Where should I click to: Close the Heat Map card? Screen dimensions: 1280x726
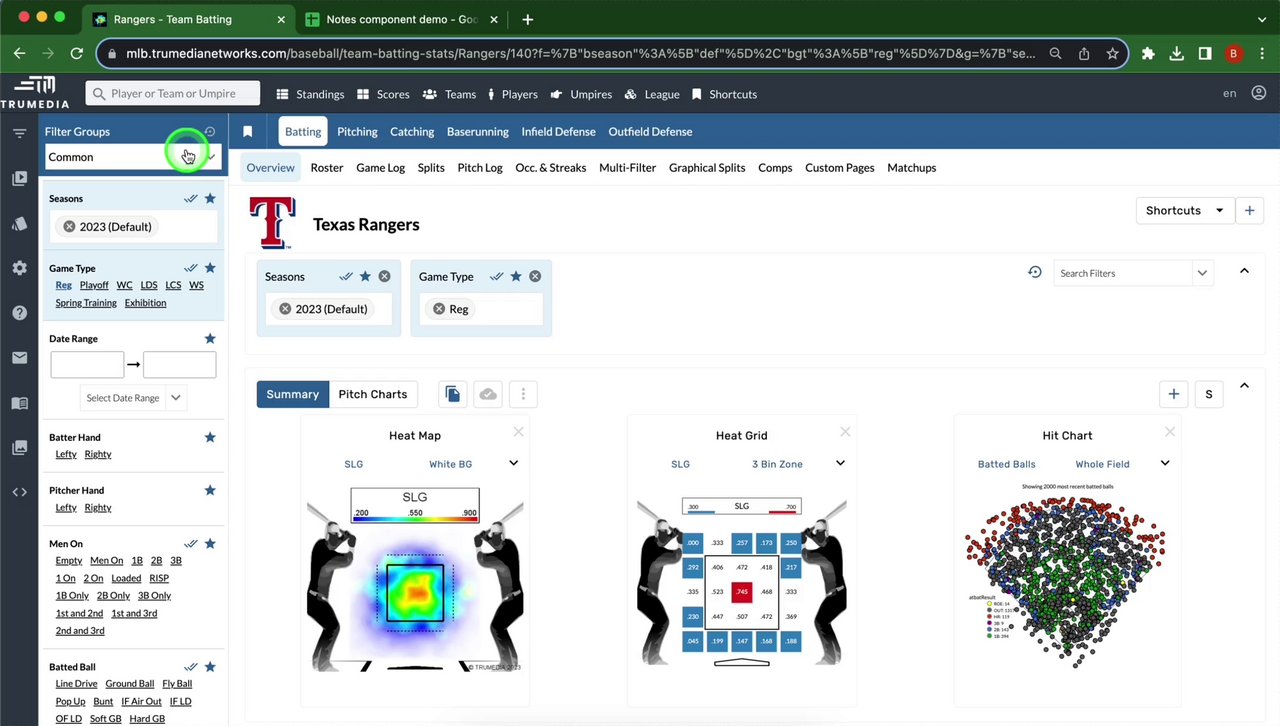point(518,432)
